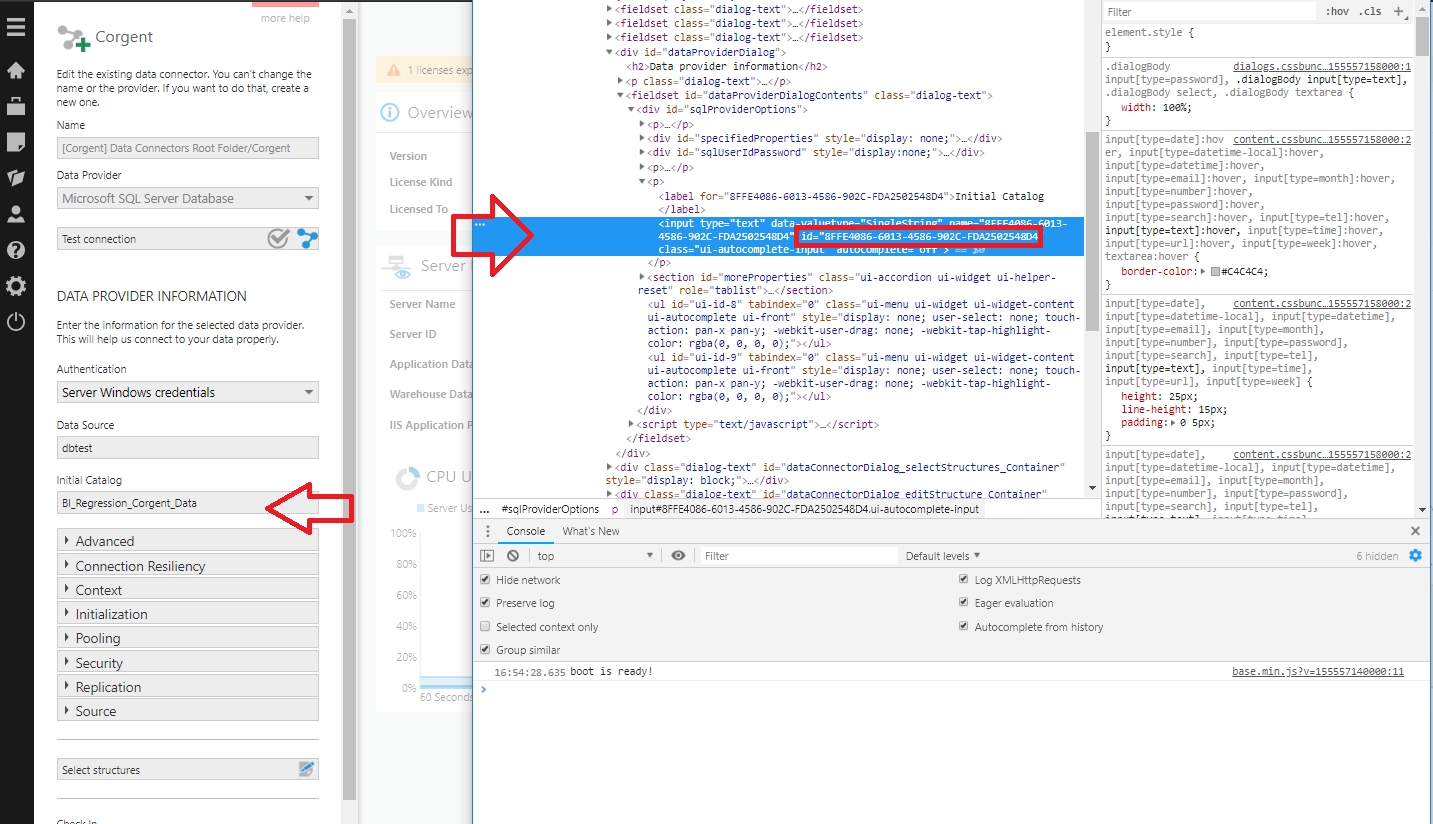Click the Test connection button

click(188, 238)
